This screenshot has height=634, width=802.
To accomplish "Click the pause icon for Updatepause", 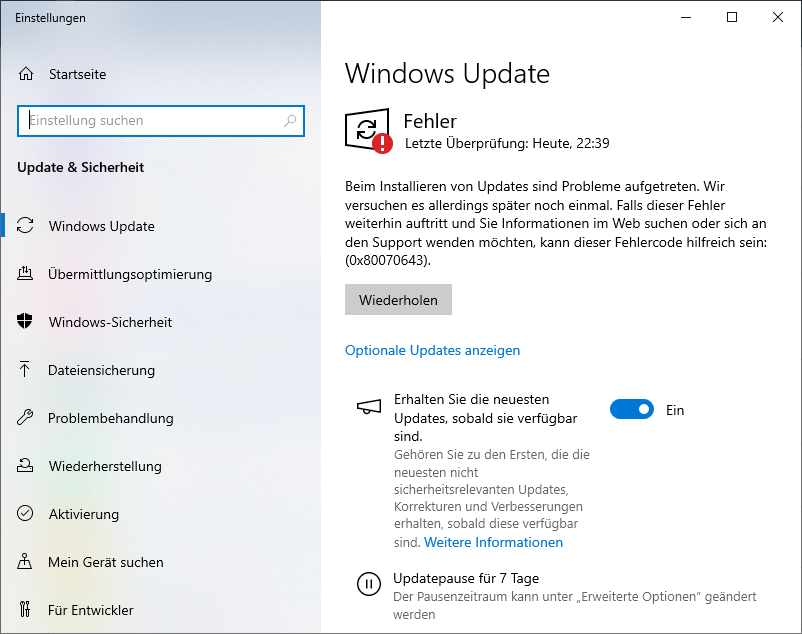I will click(369, 584).
